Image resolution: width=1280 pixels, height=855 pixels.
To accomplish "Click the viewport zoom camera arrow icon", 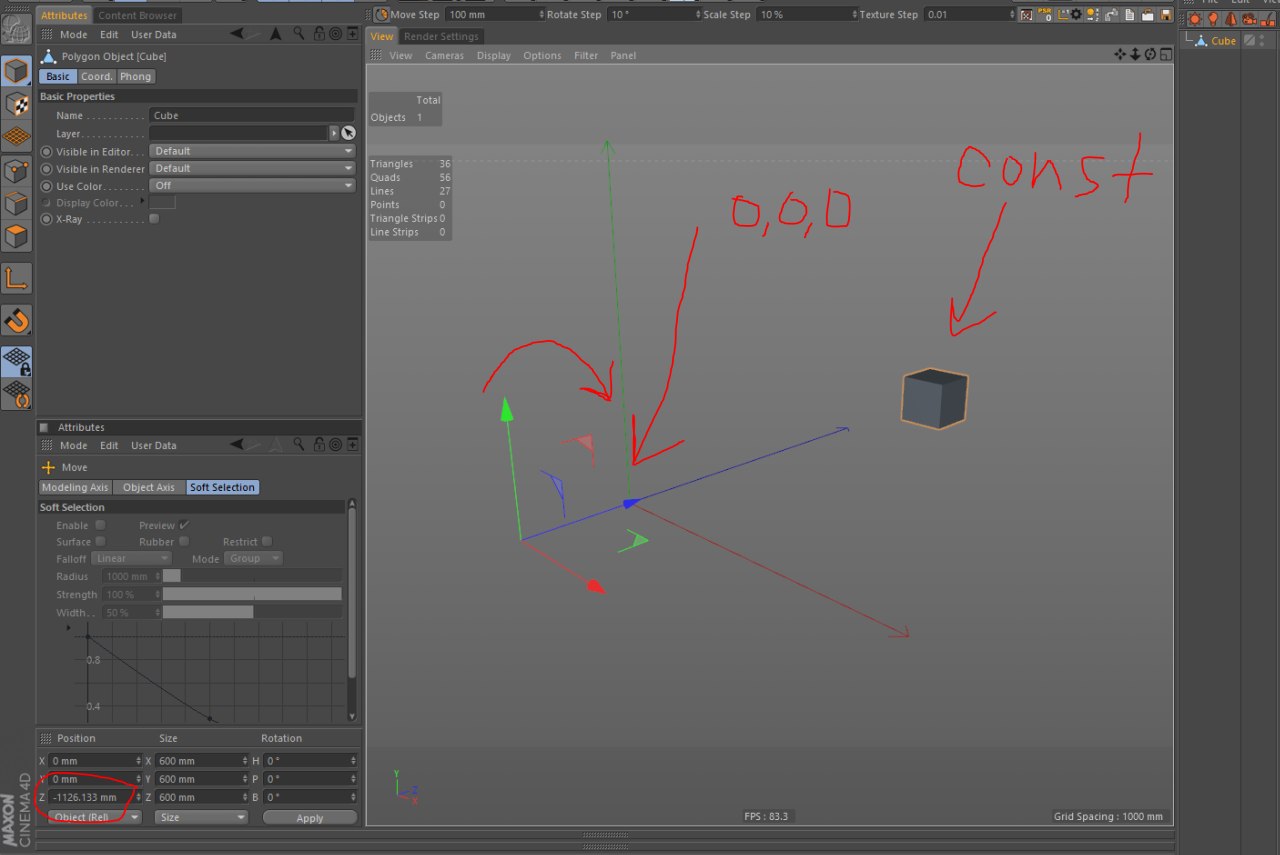I will click(x=1135, y=54).
